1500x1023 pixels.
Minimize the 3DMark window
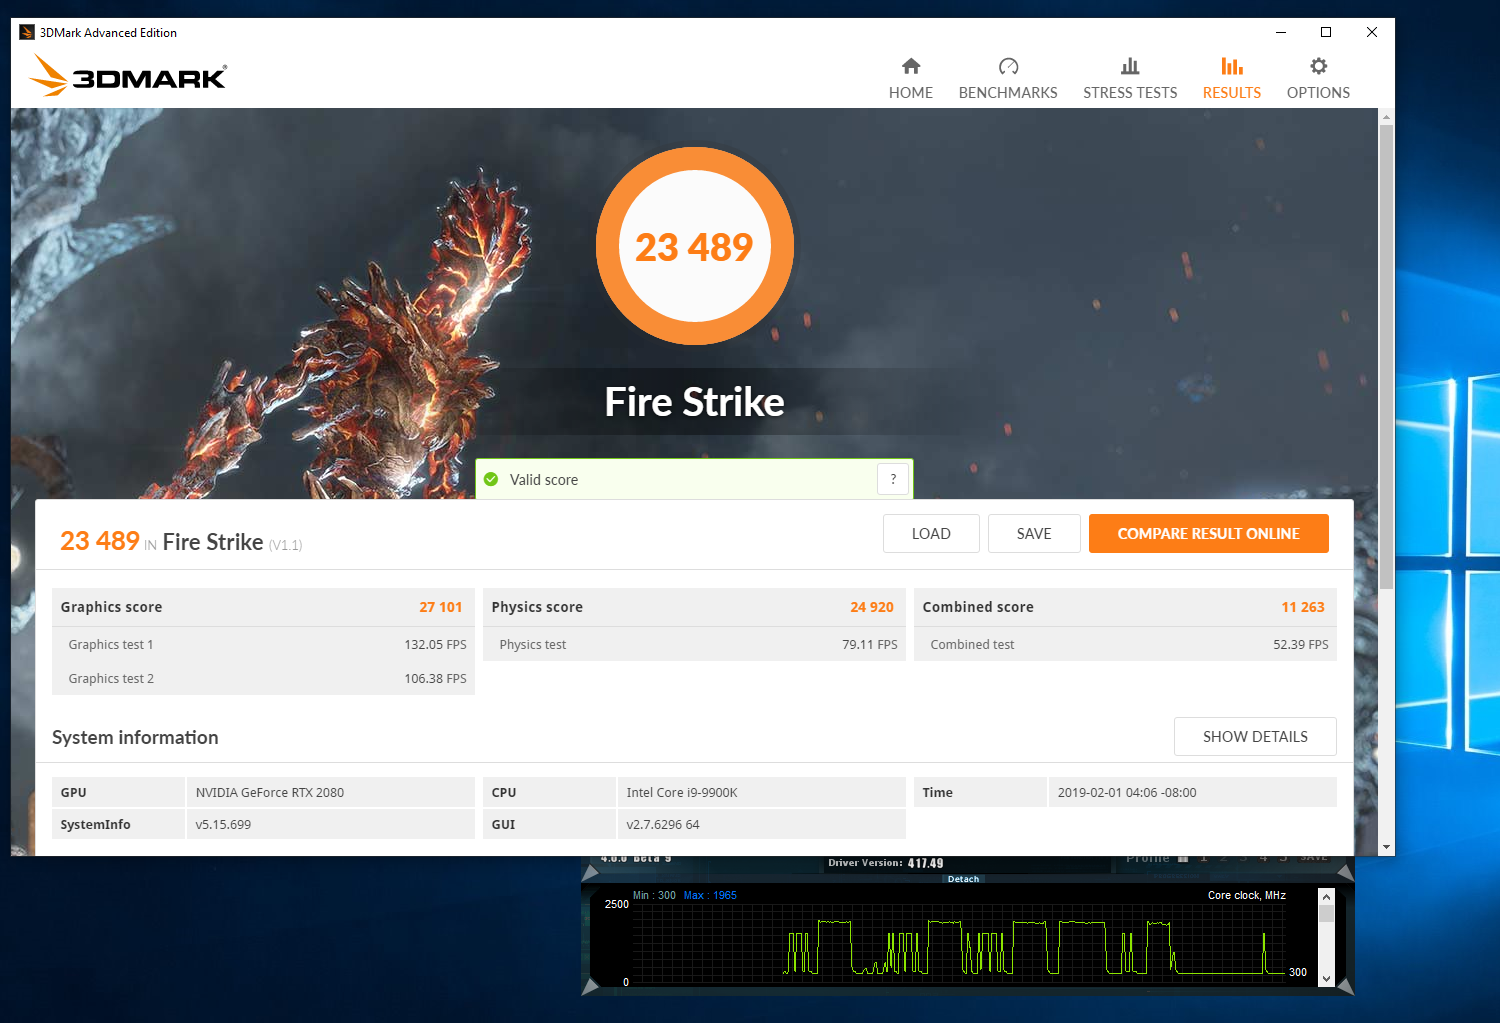(x=1280, y=32)
